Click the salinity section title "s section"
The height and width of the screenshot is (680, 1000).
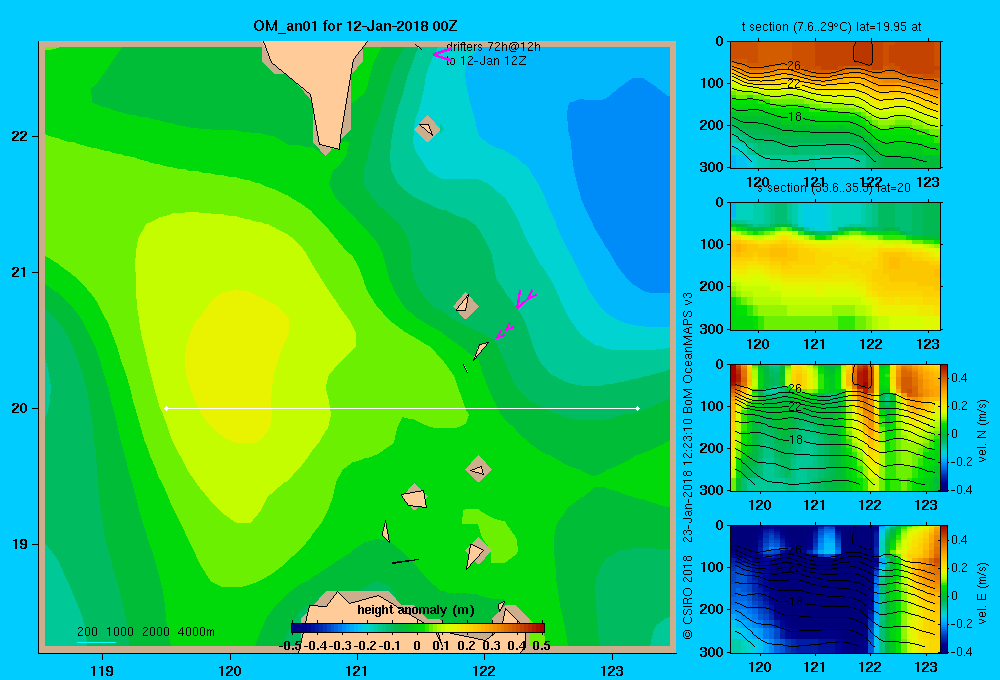(x=782, y=188)
